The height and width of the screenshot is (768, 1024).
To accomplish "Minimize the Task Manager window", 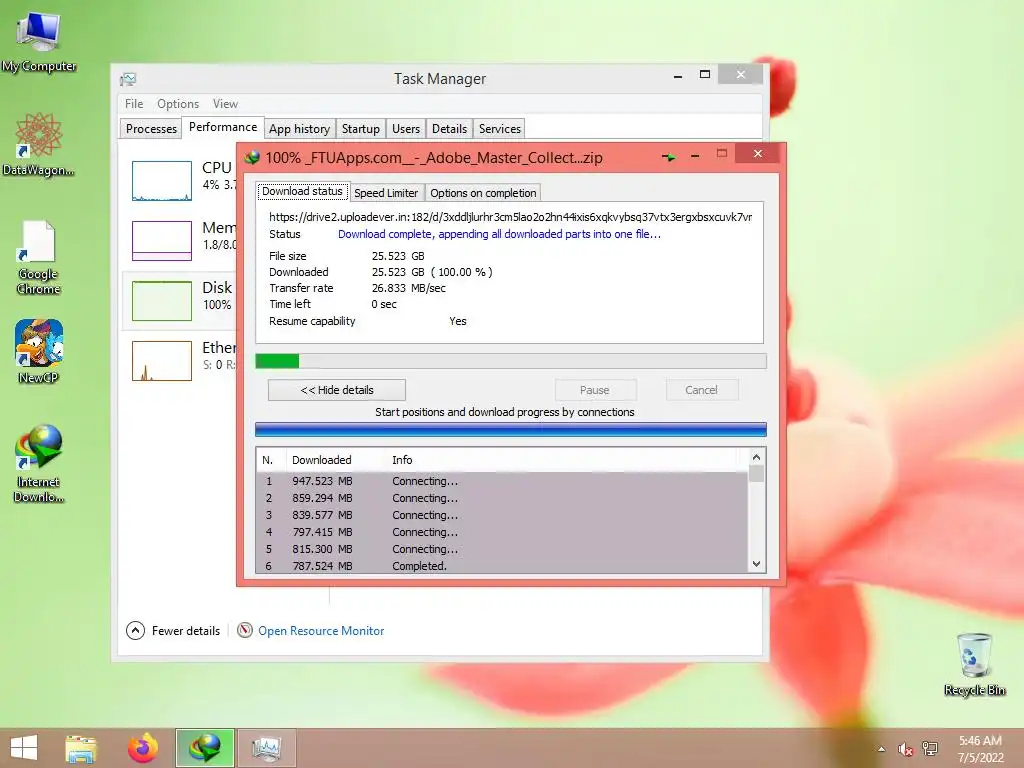I will click(678, 76).
